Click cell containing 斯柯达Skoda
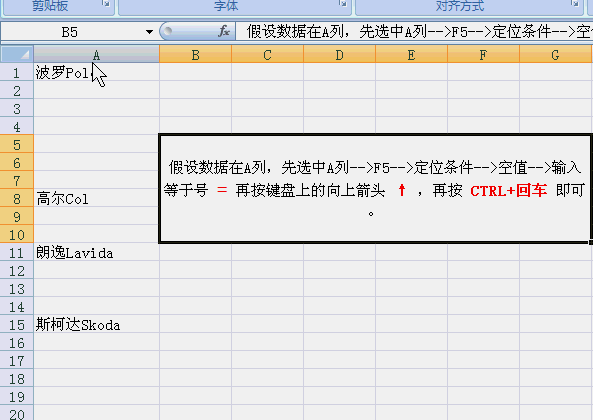 tap(96, 325)
